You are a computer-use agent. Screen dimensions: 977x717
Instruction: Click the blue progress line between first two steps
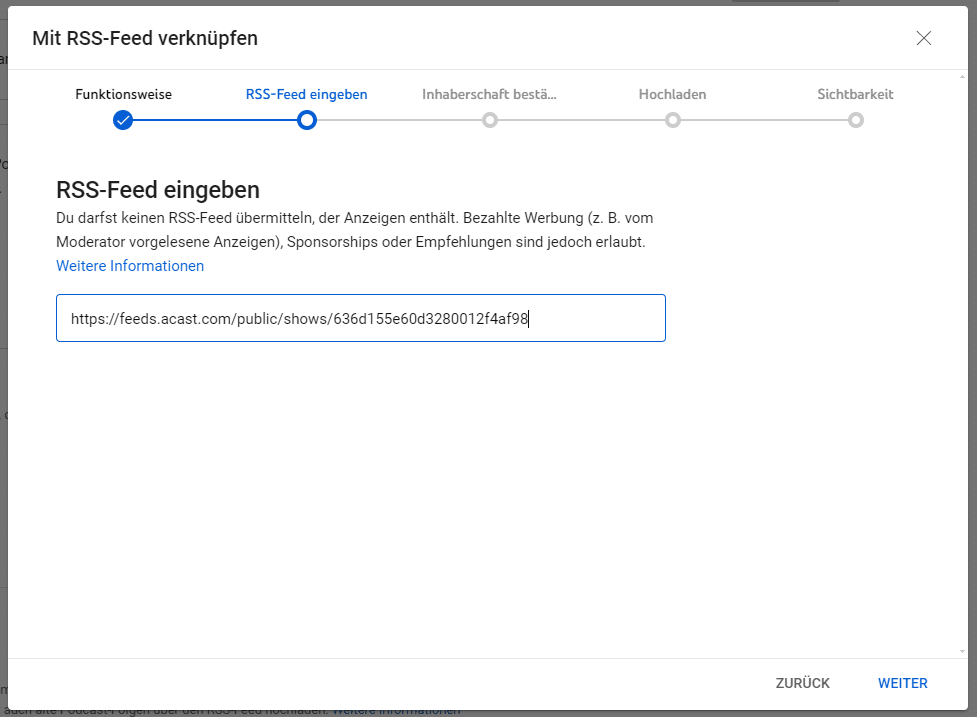(x=215, y=120)
